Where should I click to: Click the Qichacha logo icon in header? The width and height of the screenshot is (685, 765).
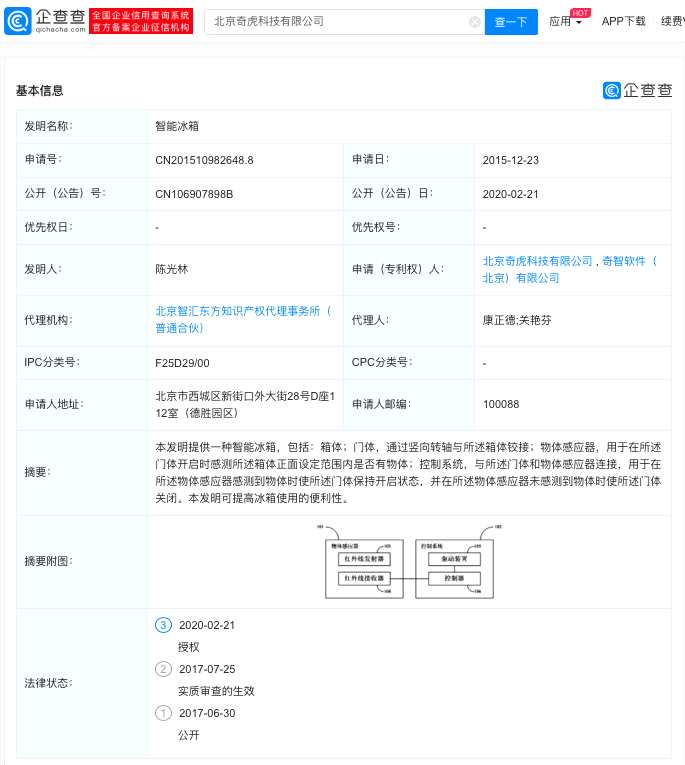tap(18, 21)
